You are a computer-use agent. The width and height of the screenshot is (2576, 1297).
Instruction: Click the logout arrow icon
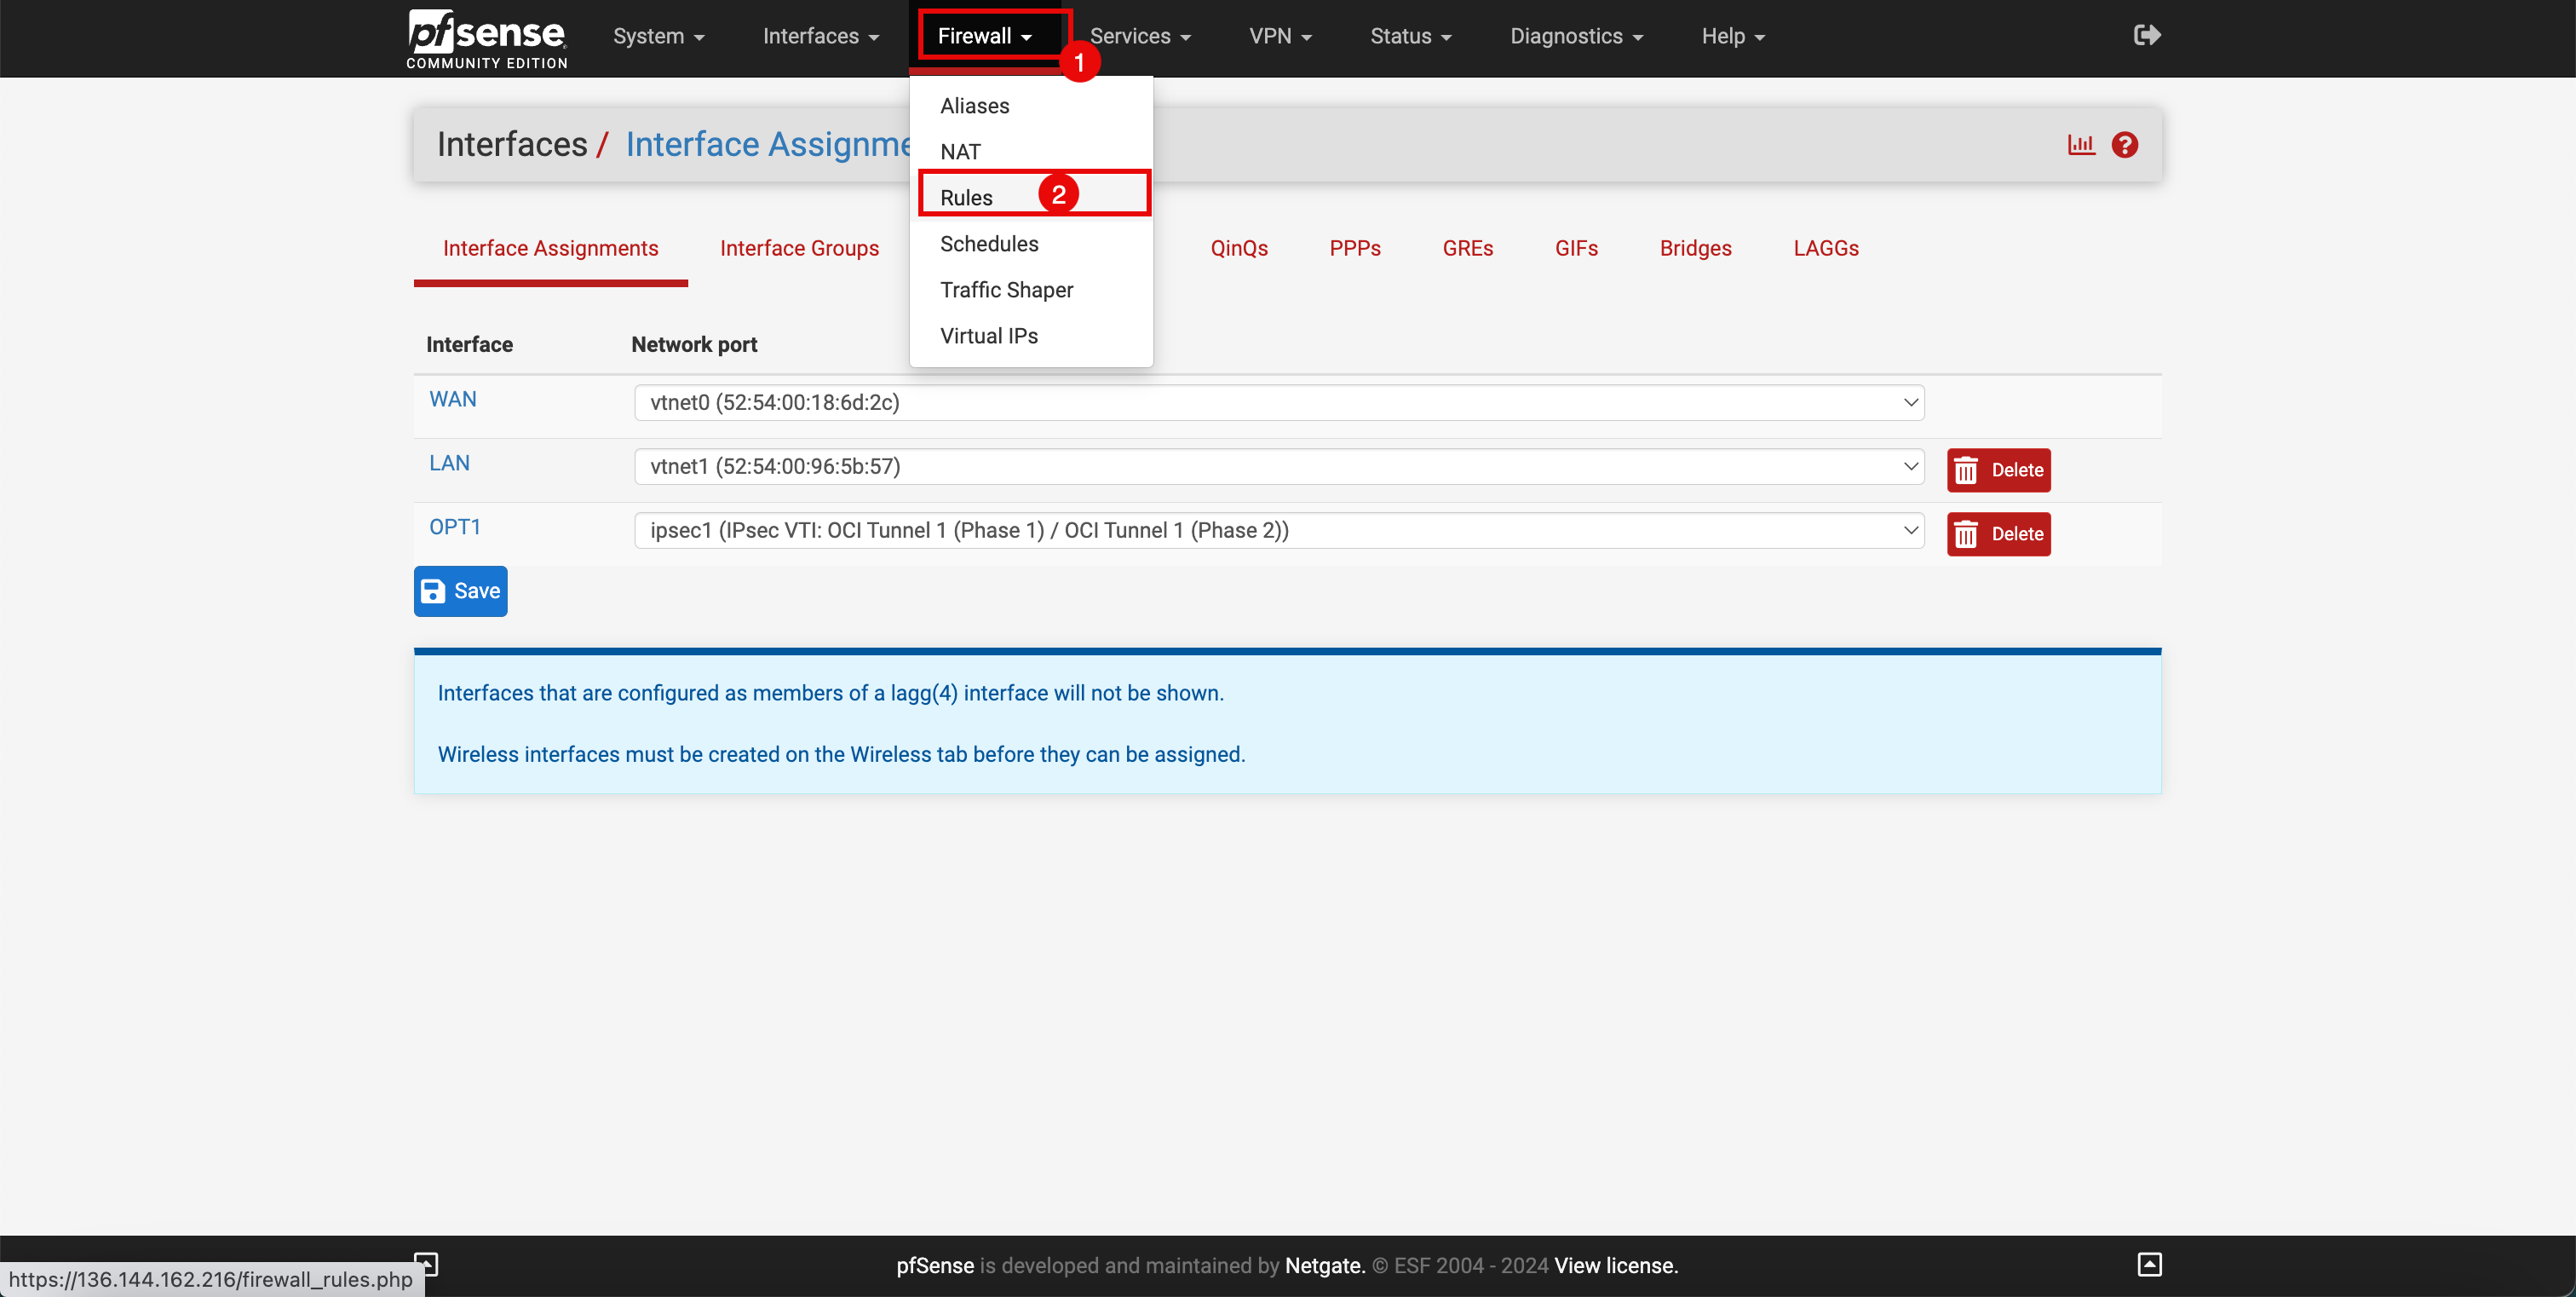pyautogui.click(x=2148, y=35)
